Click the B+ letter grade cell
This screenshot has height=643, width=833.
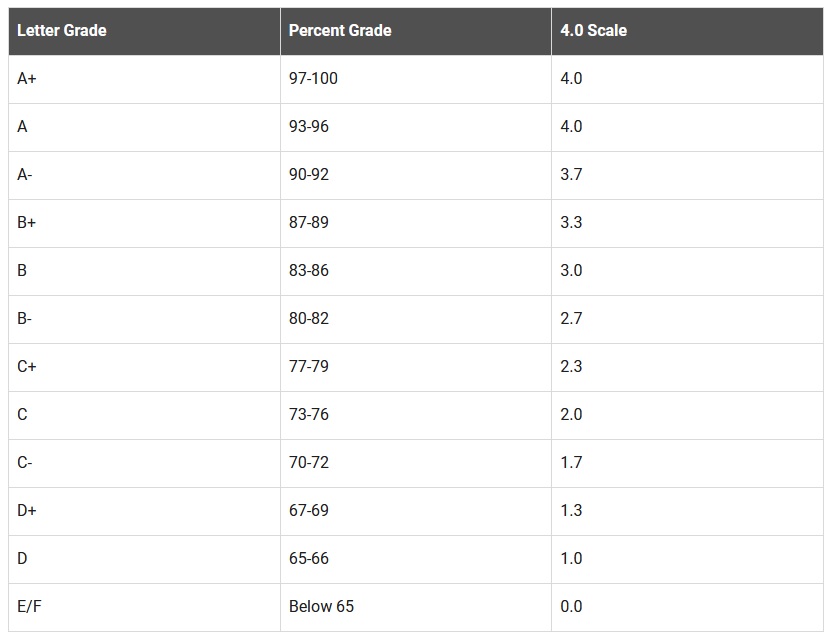(27, 223)
